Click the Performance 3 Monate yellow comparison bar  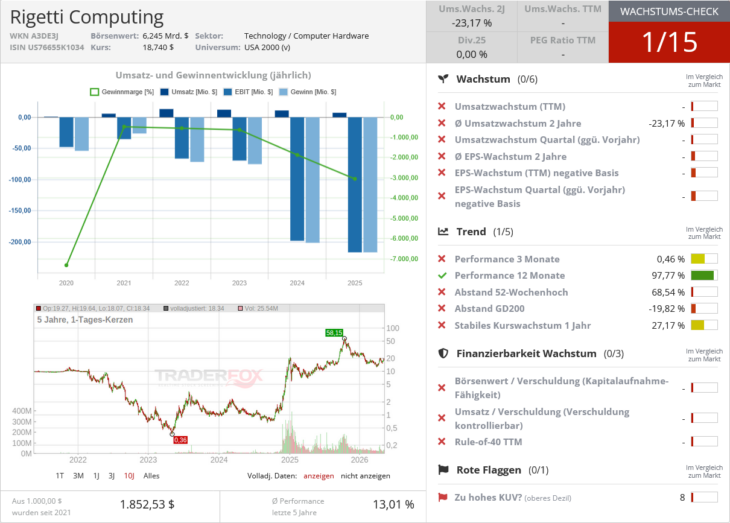click(704, 258)
